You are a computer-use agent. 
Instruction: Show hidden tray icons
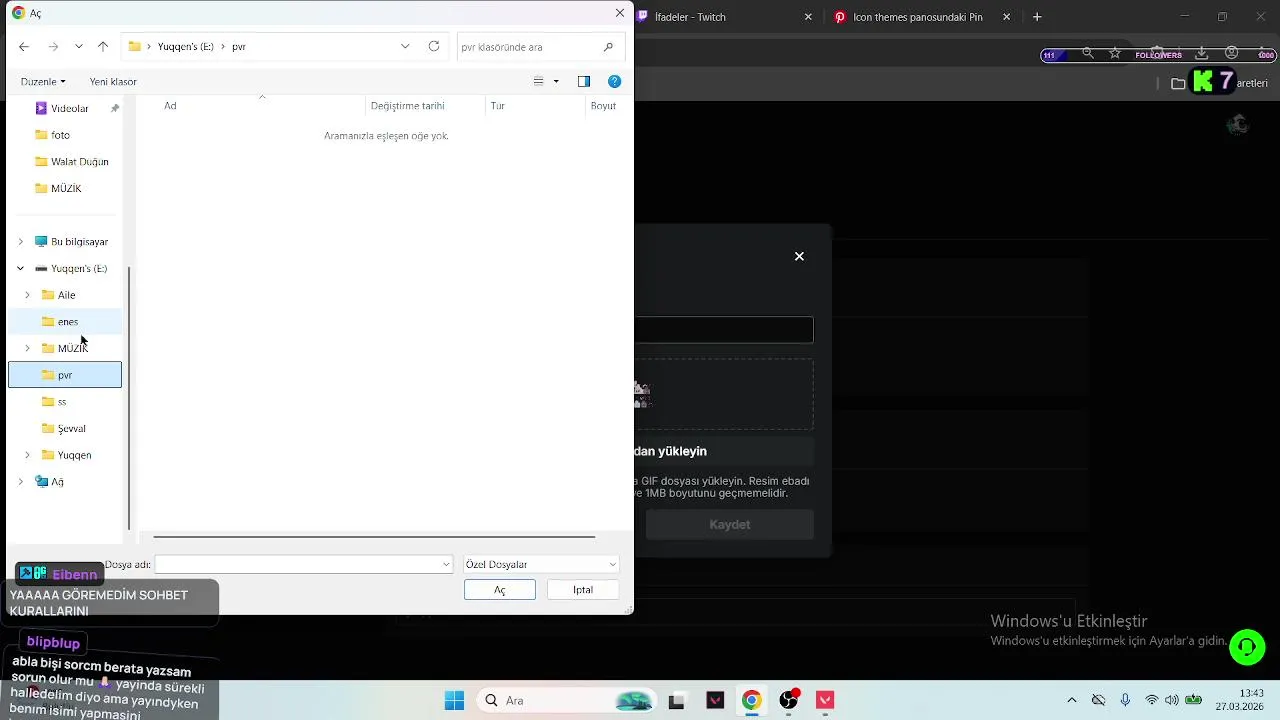tap(1072, 700)
